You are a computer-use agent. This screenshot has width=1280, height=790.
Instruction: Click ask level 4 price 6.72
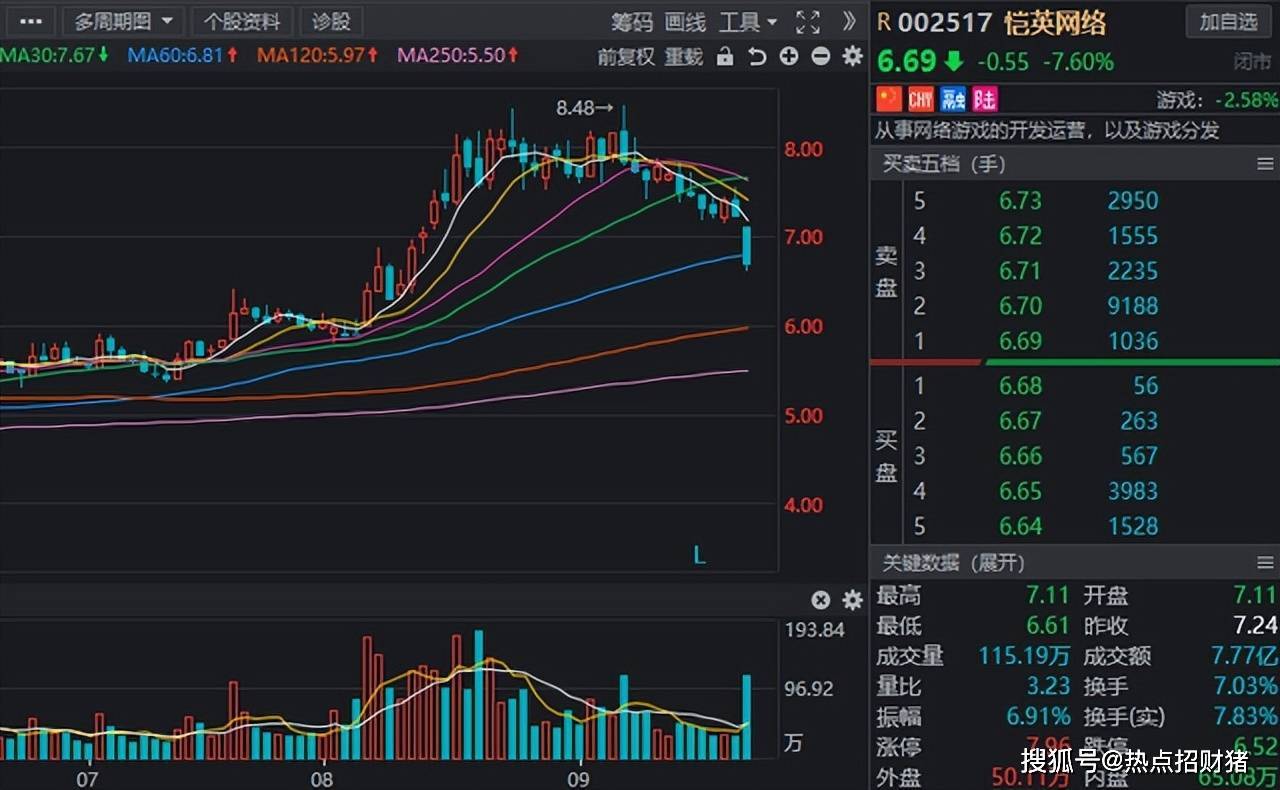coord(1020,236)
